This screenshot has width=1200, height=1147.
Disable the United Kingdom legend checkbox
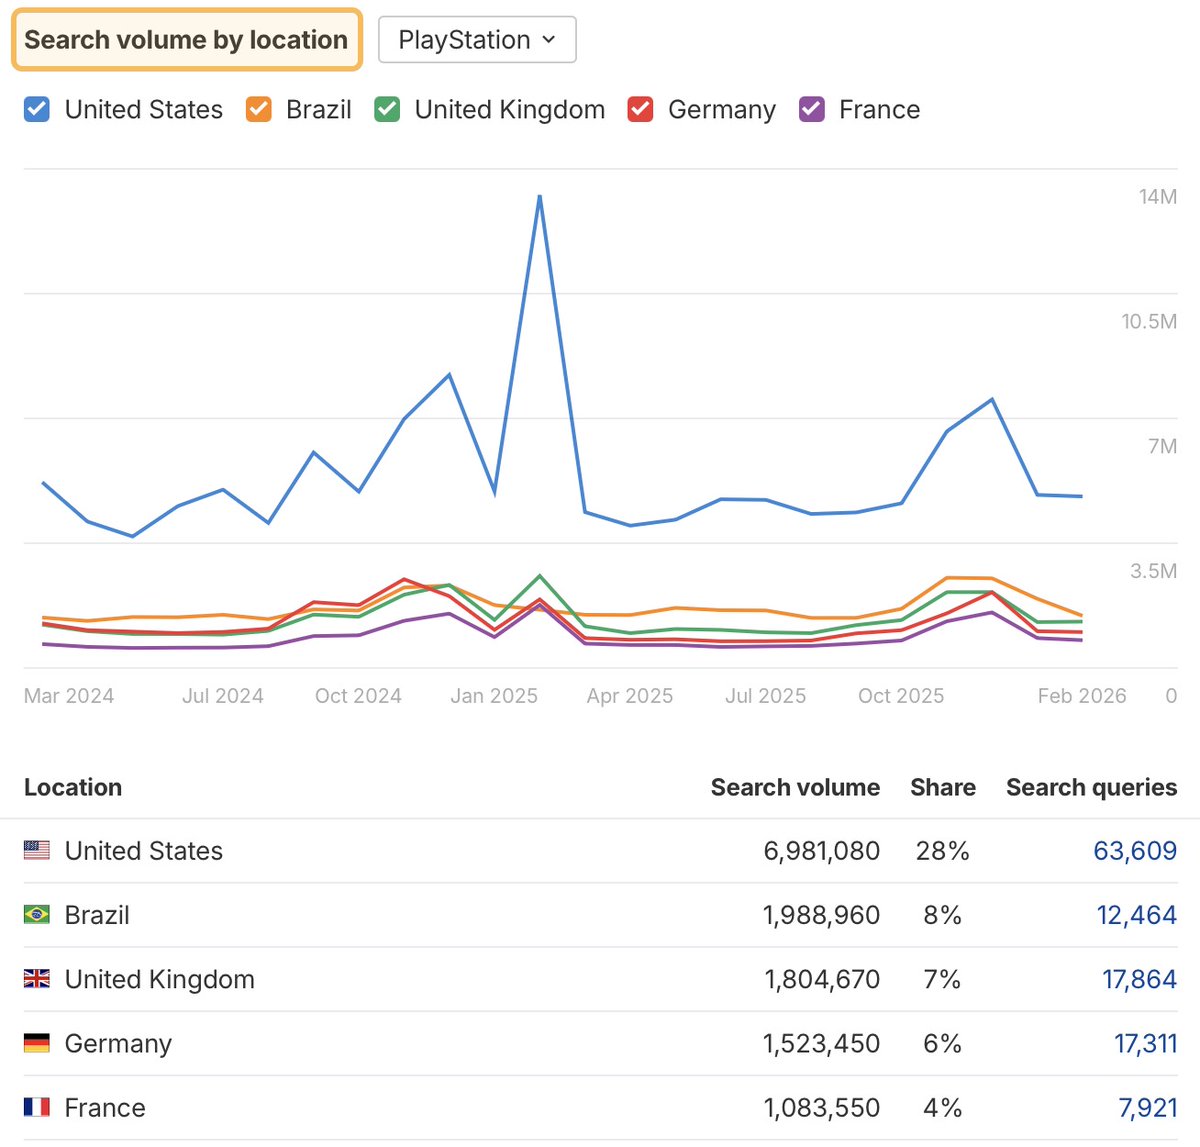(387, 109)
